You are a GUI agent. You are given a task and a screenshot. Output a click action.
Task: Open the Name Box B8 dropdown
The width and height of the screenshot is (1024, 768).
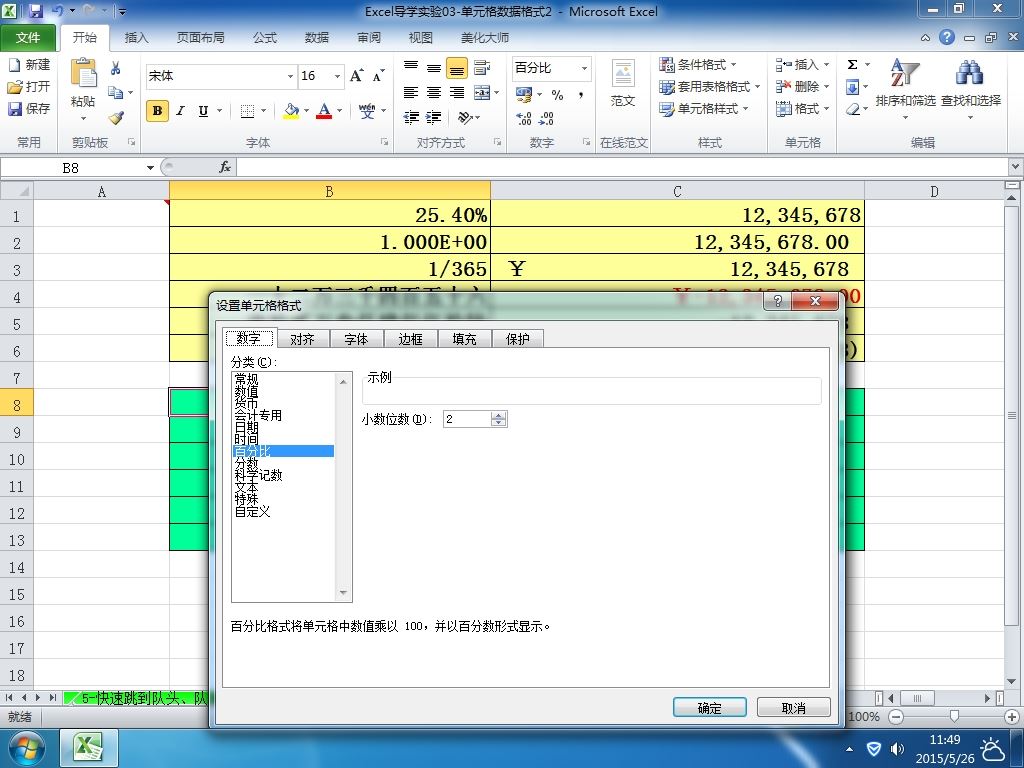click(x=150, y=168)
